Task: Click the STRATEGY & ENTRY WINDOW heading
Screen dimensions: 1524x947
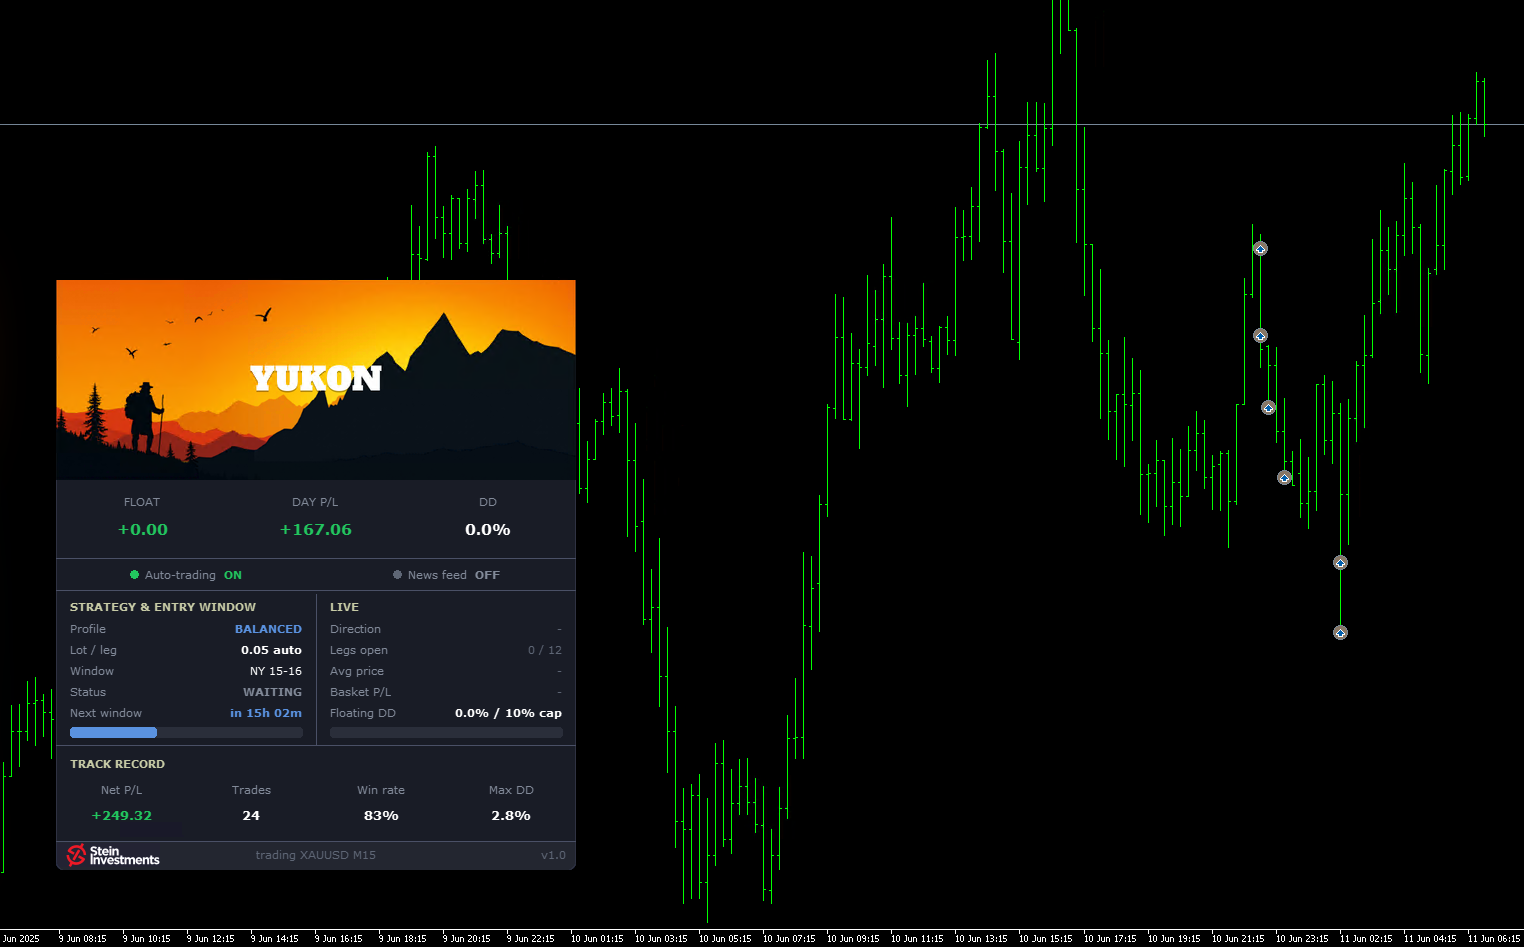Action: click(163, 607)
